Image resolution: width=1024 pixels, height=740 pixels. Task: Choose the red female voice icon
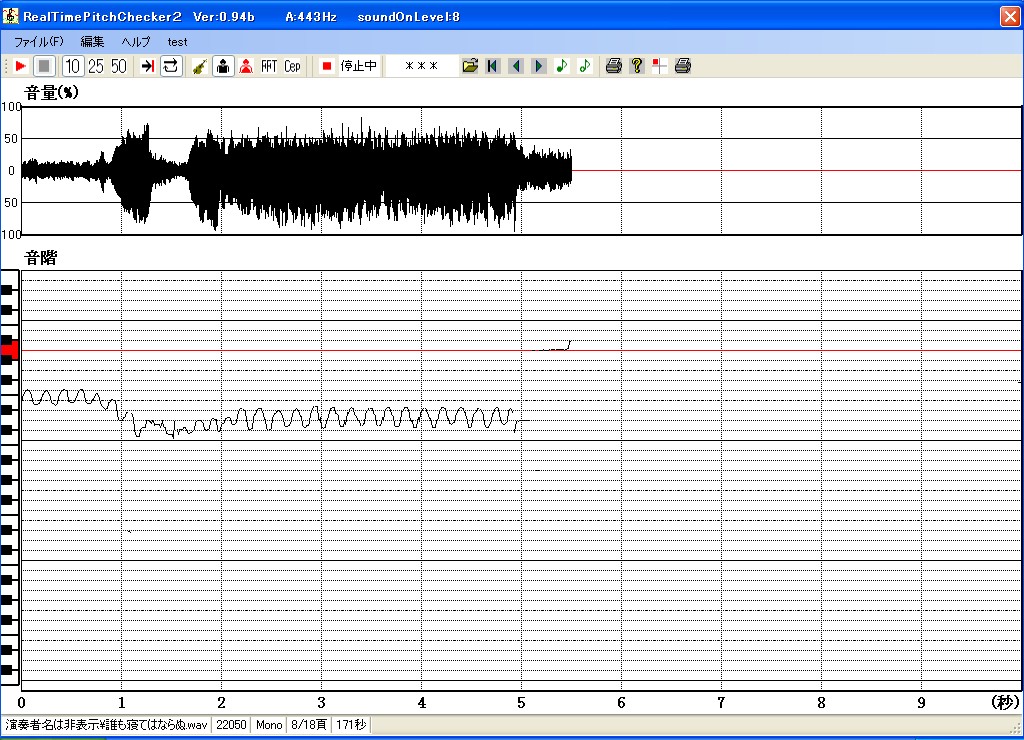point(246,66)
